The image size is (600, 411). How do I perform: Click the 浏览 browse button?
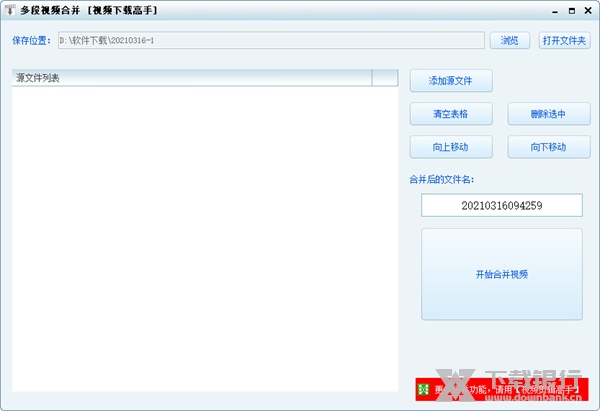(x=510, y=40)
